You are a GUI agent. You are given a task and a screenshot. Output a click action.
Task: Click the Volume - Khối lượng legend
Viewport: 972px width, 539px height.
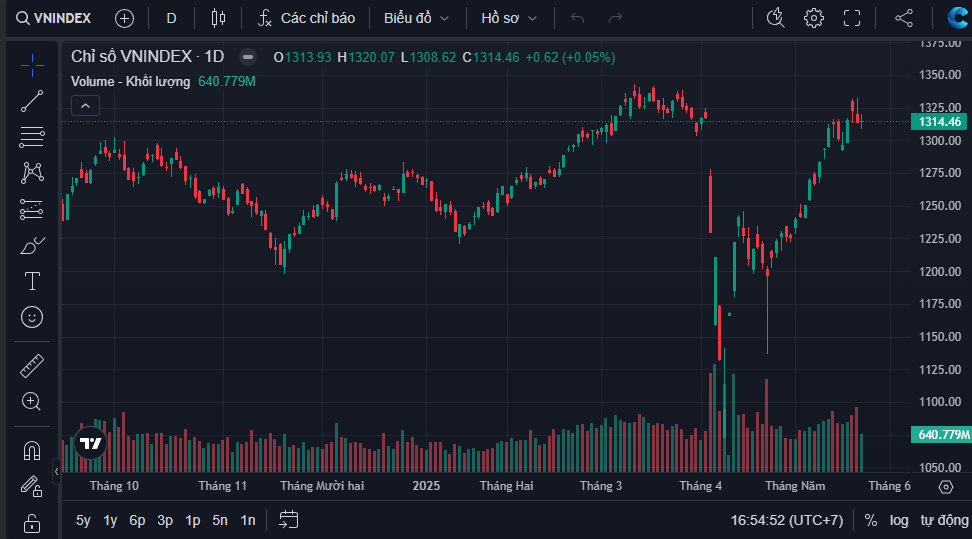[x=130, y=82]
